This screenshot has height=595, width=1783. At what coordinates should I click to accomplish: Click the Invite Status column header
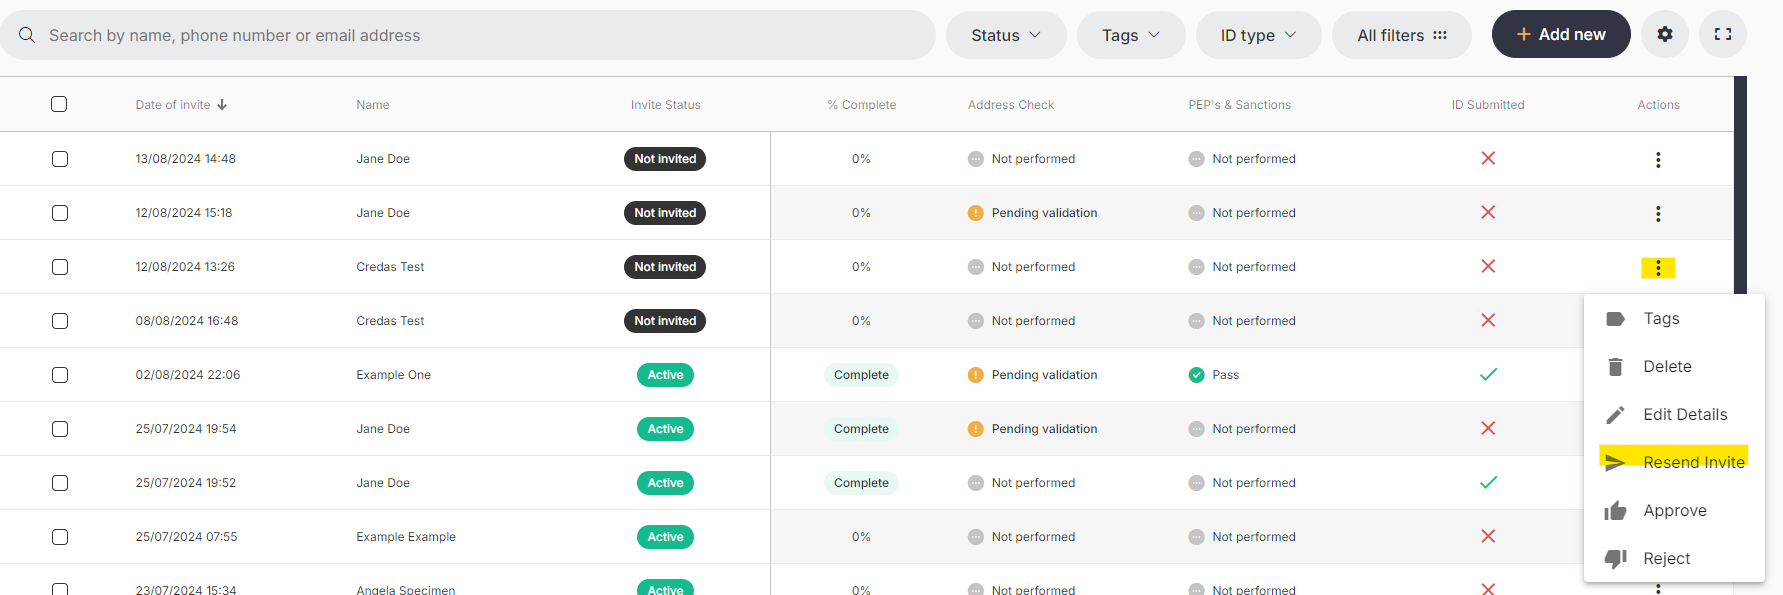(665, 105)
